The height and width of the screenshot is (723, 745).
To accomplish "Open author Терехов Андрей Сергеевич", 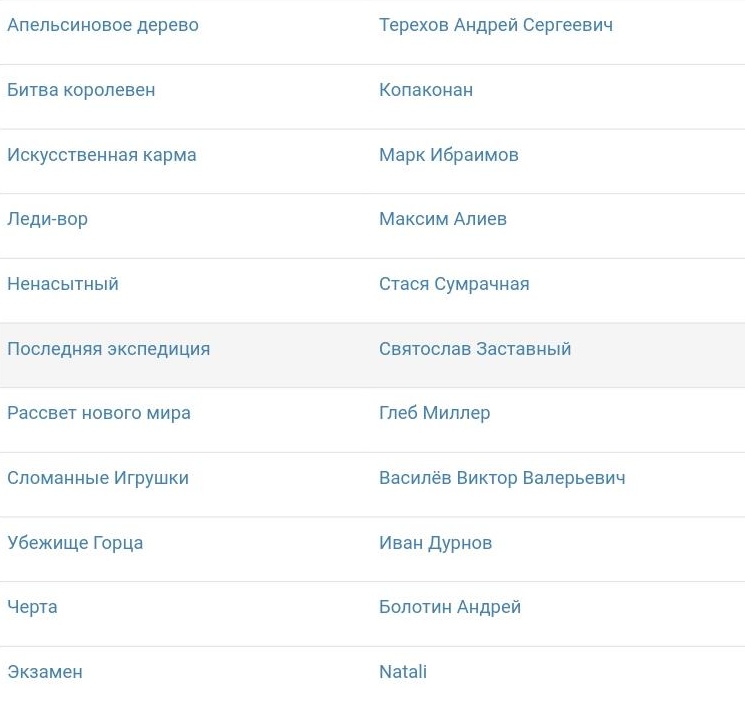I will [496, 25].
